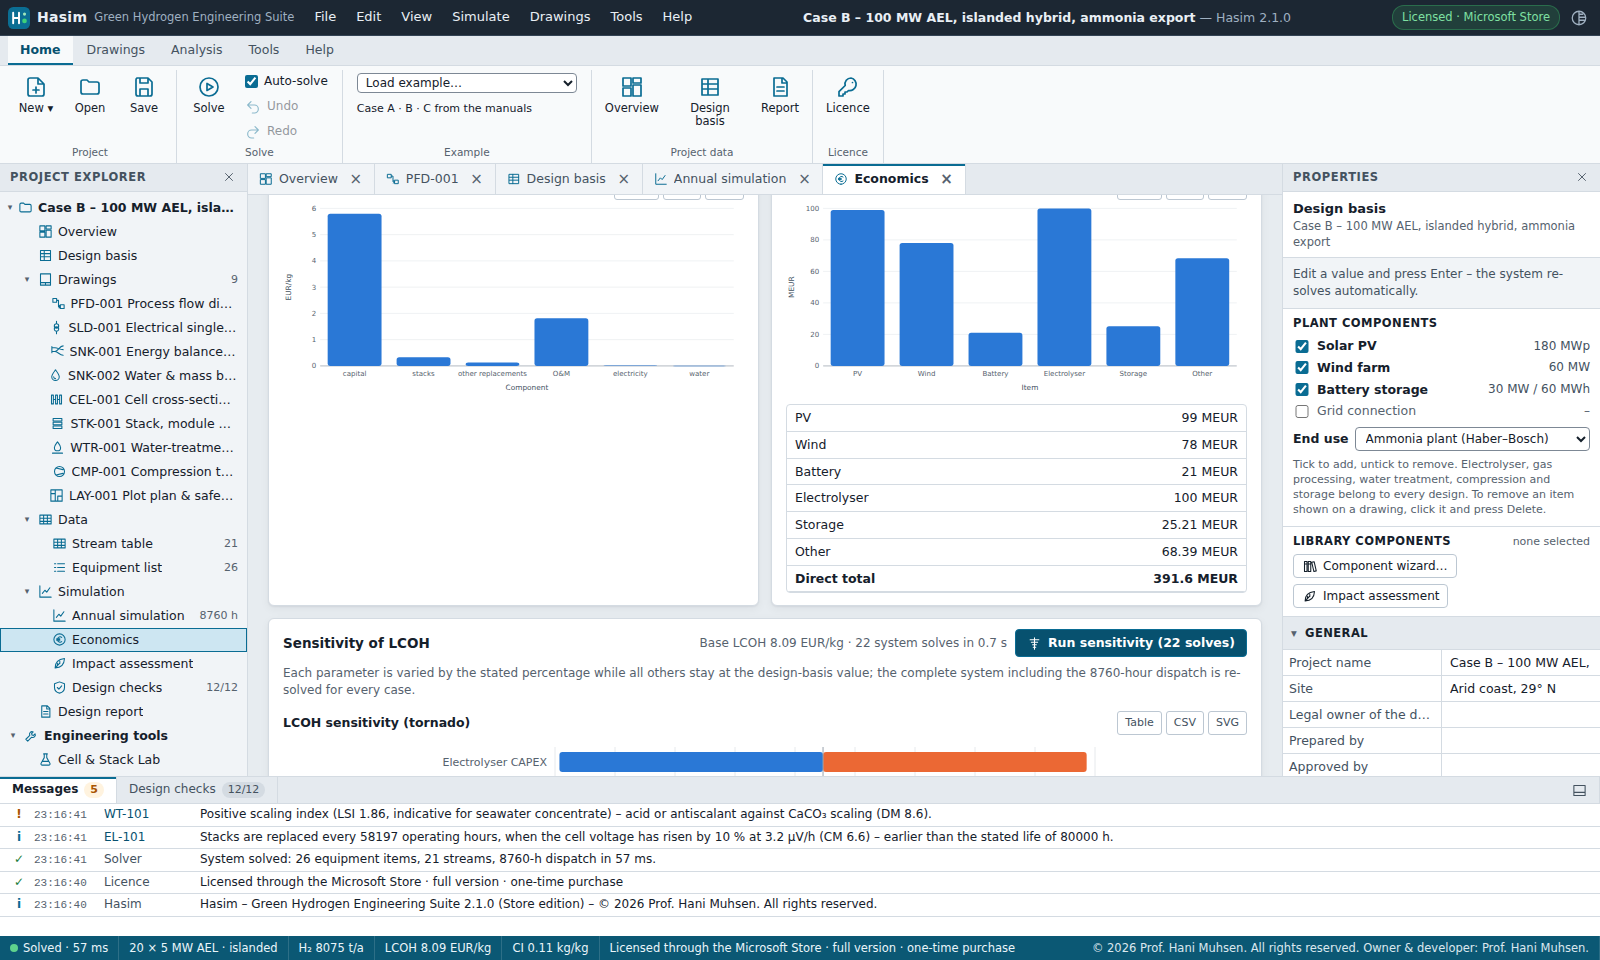
Task: Click the Site value field
Action: (1520, 689)
